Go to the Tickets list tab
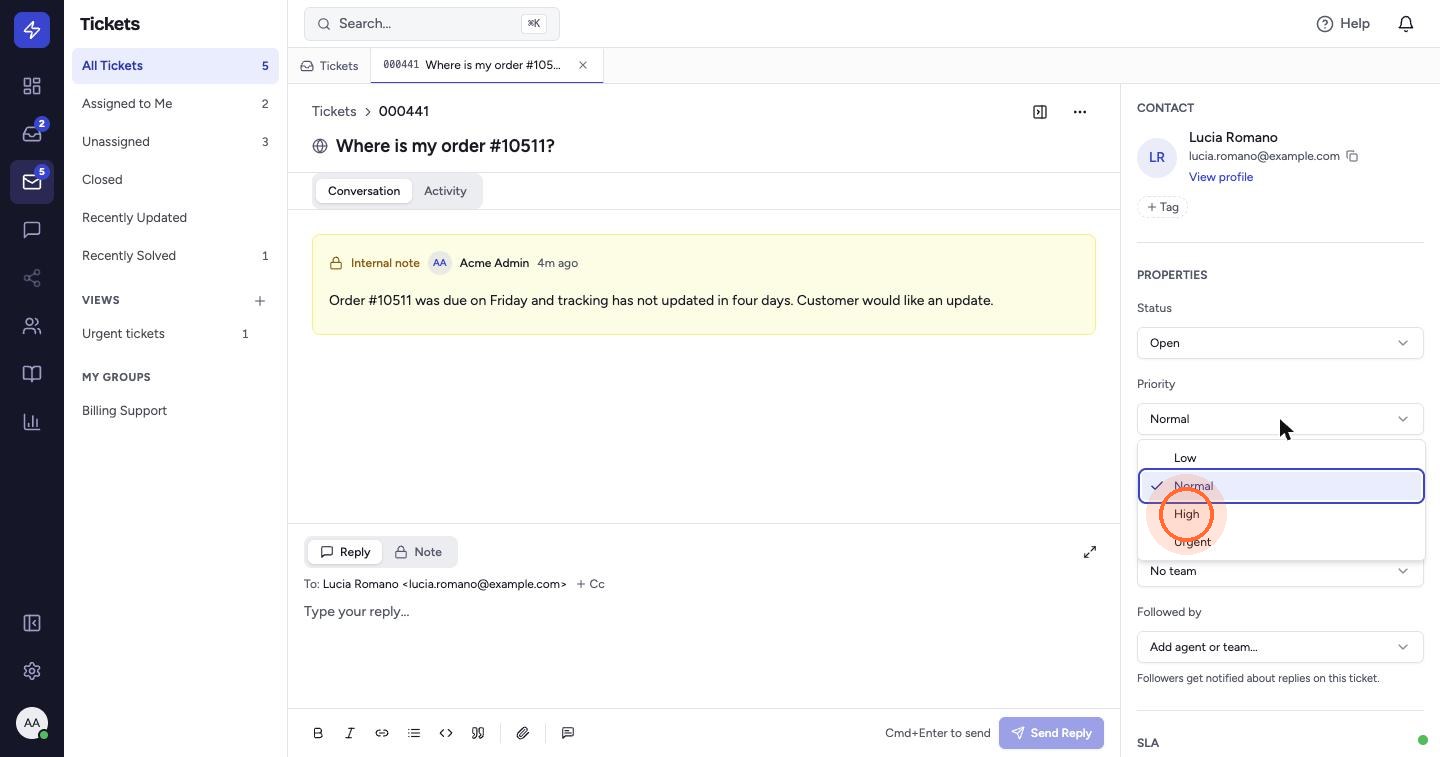The image size is (1440, 757). [329, 66]
